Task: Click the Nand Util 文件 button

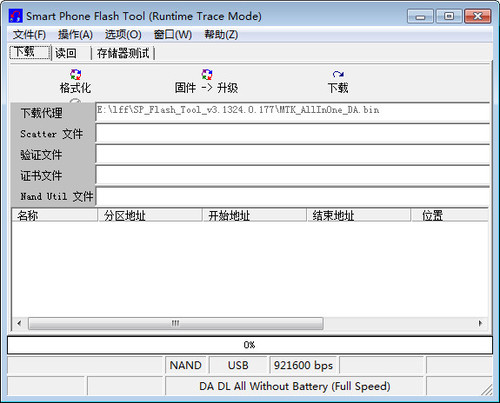Action: pos(53,196)
